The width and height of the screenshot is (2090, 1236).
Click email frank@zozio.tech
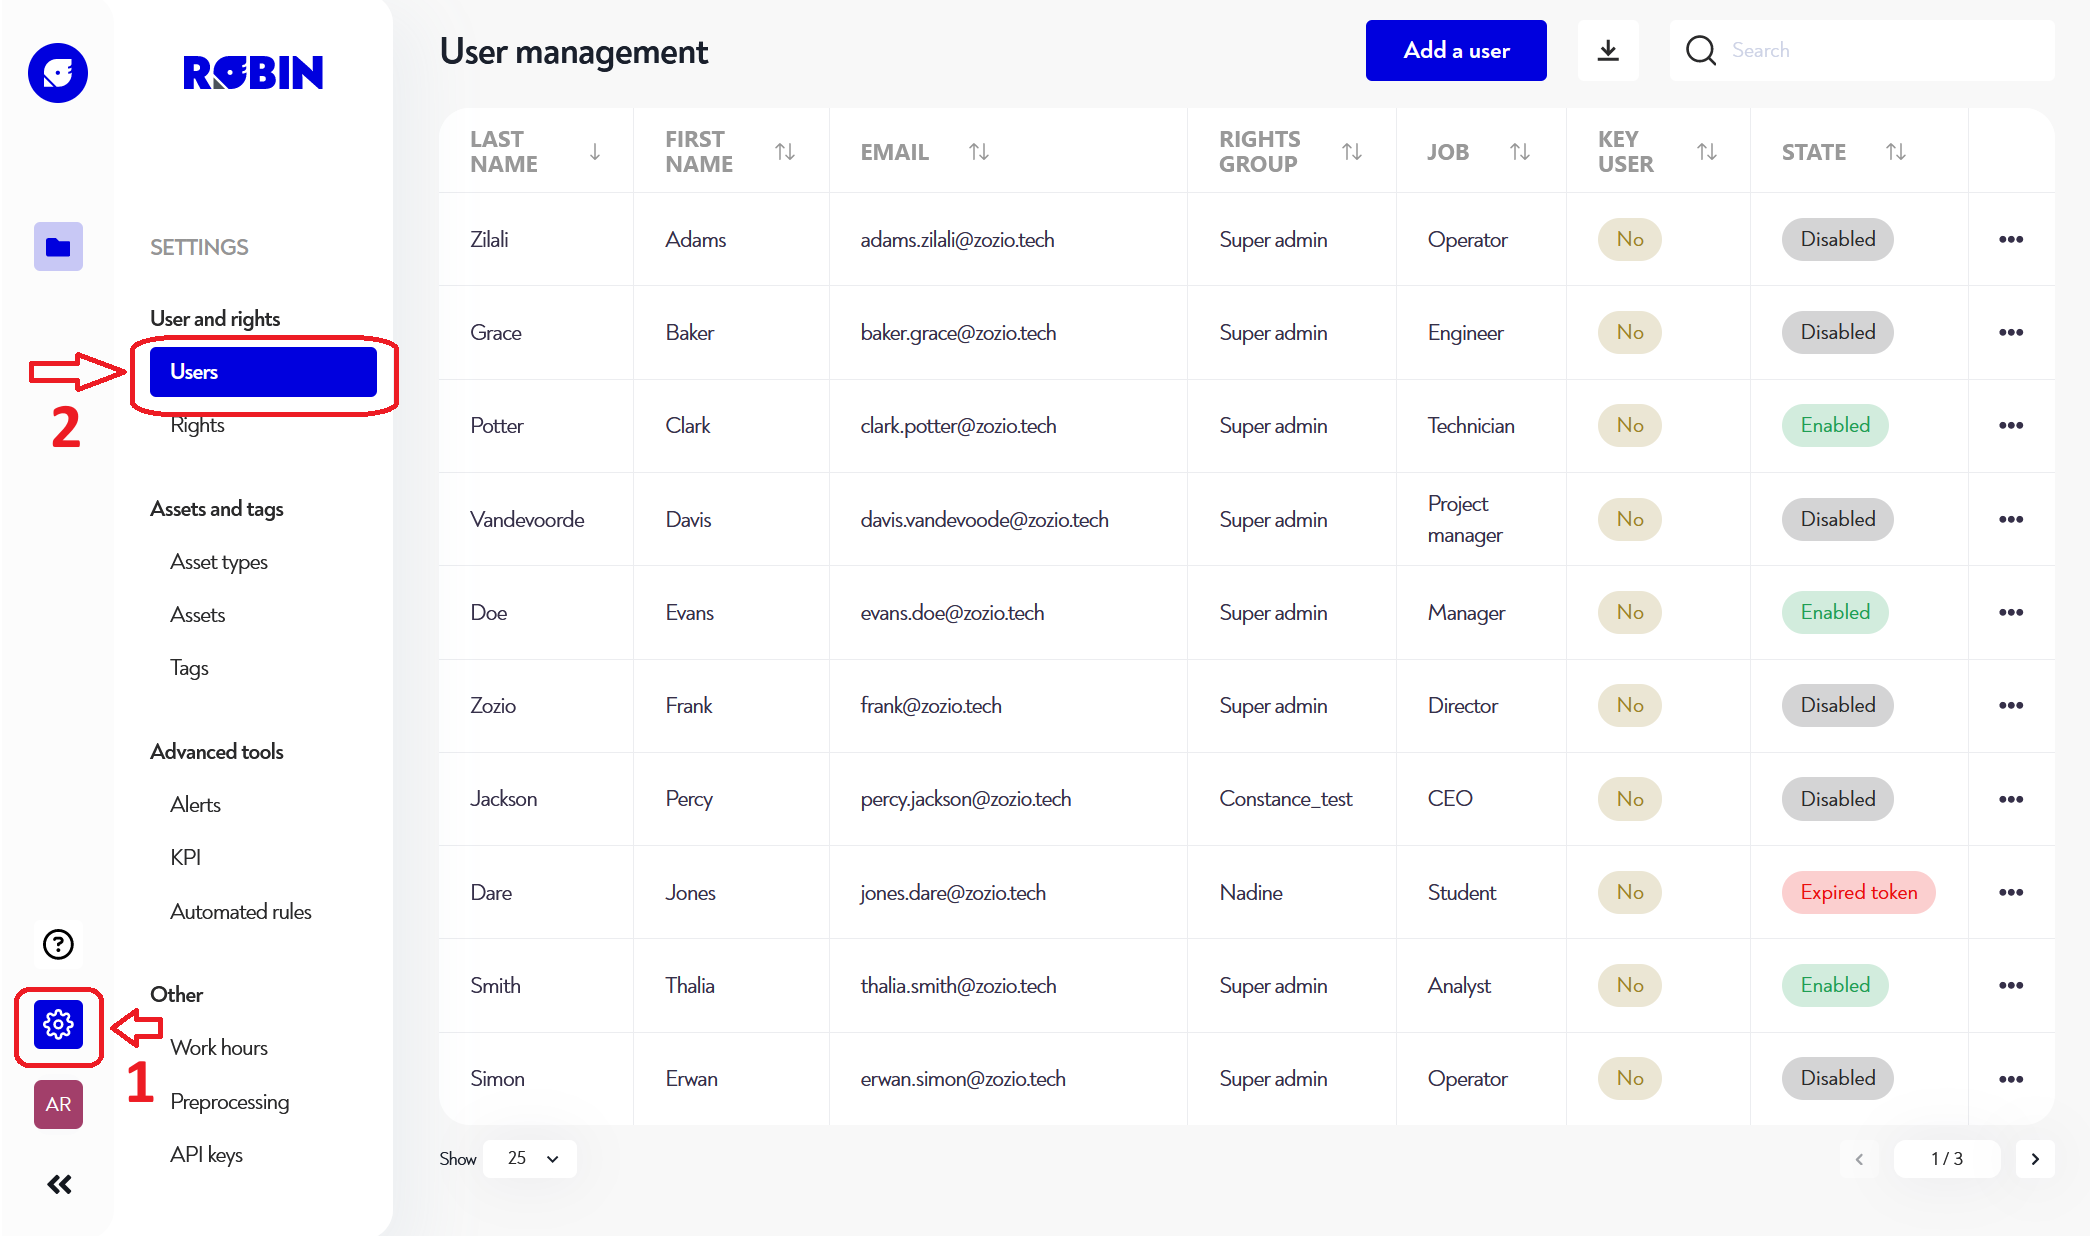[930, 706]
